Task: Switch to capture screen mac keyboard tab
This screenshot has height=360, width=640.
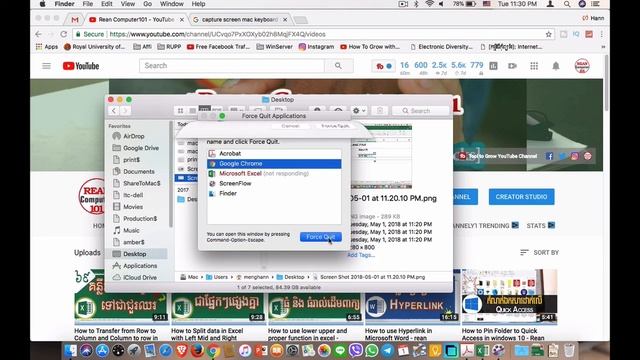Action: click(240, 20)
